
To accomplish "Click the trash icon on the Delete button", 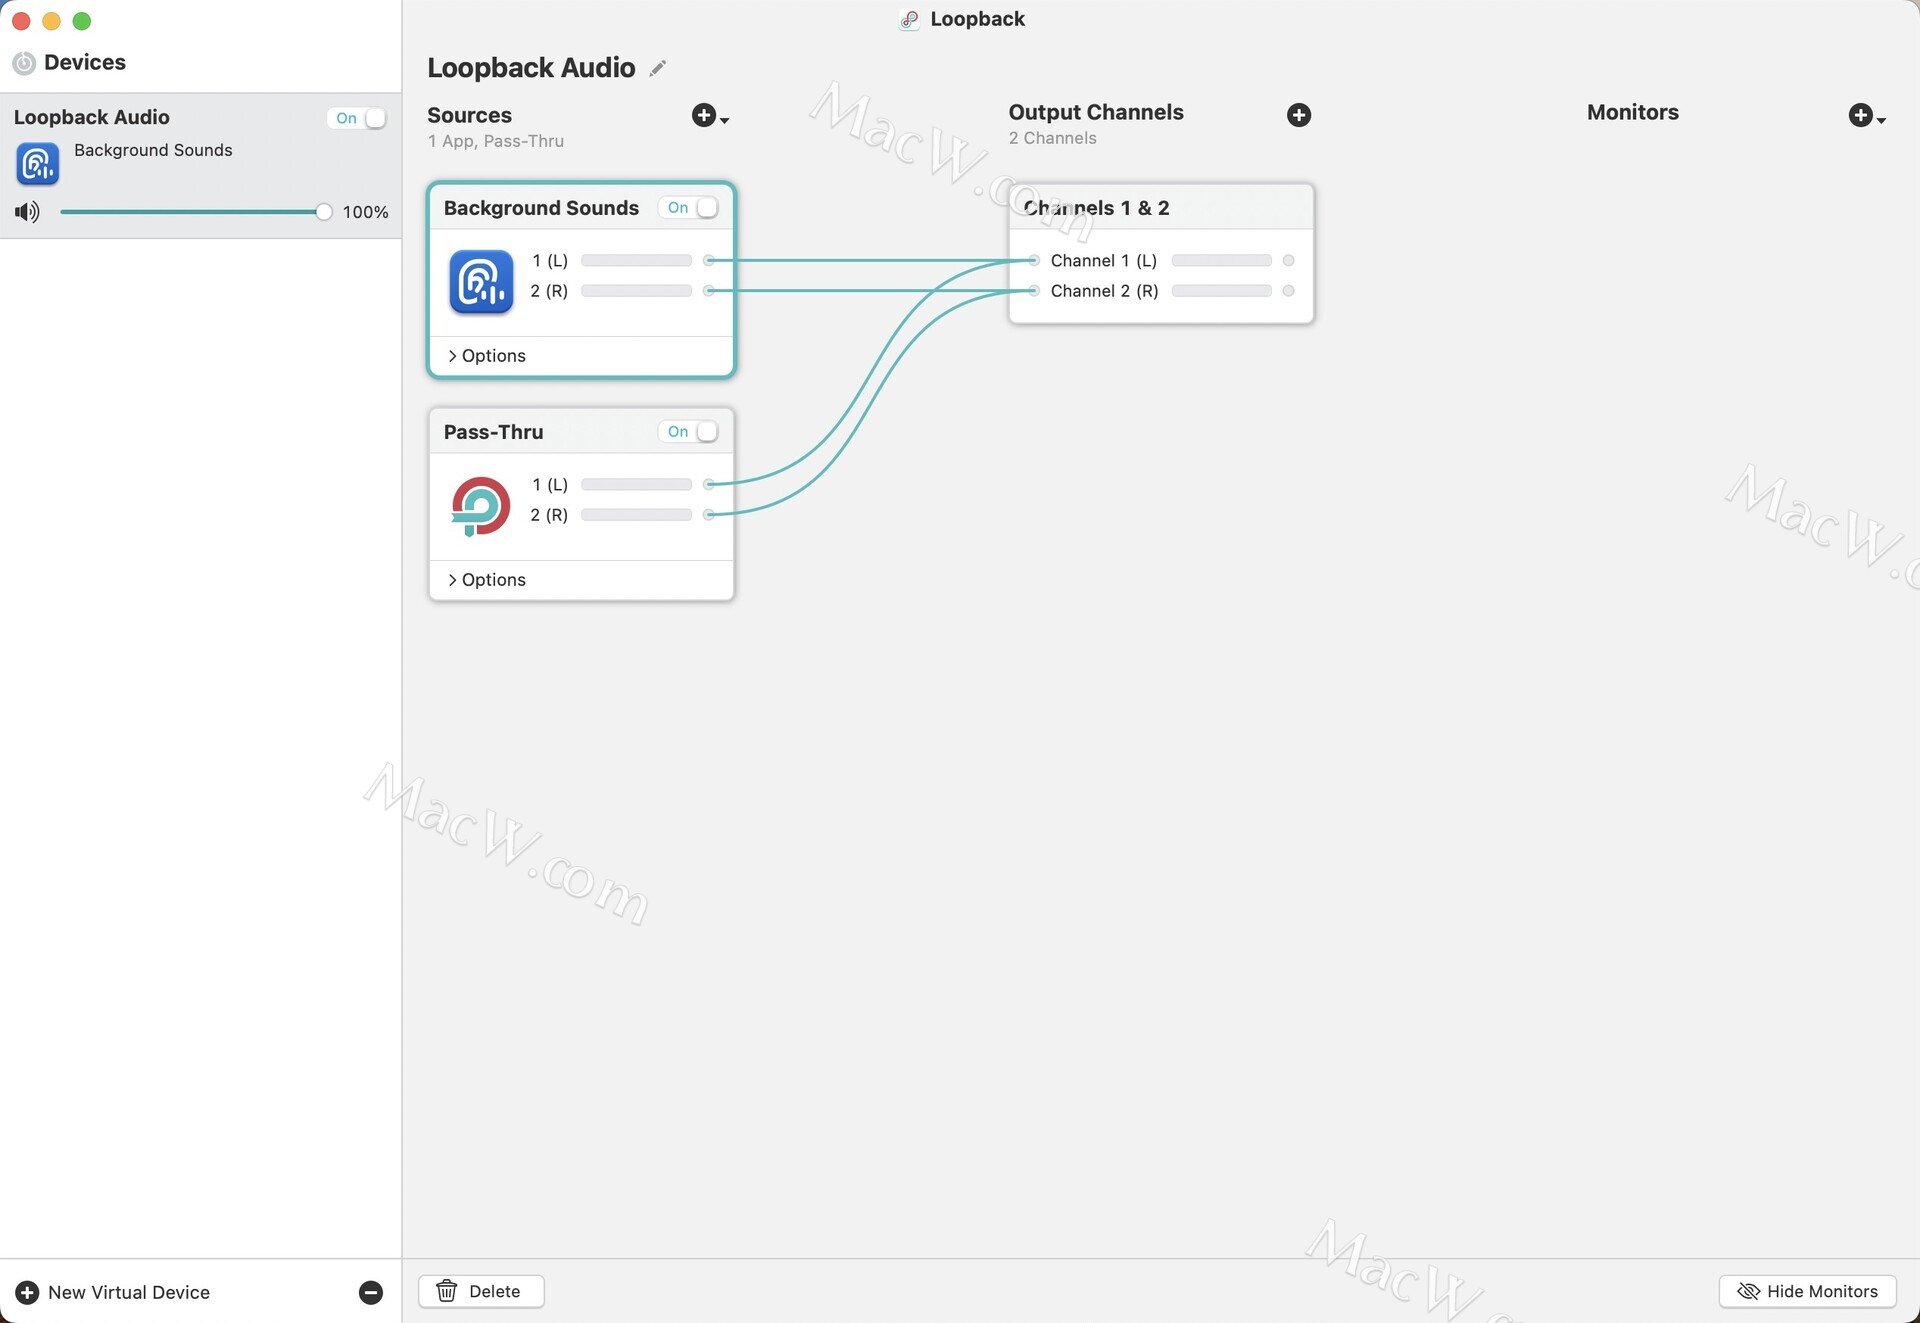I will (x=447, y=1291).
